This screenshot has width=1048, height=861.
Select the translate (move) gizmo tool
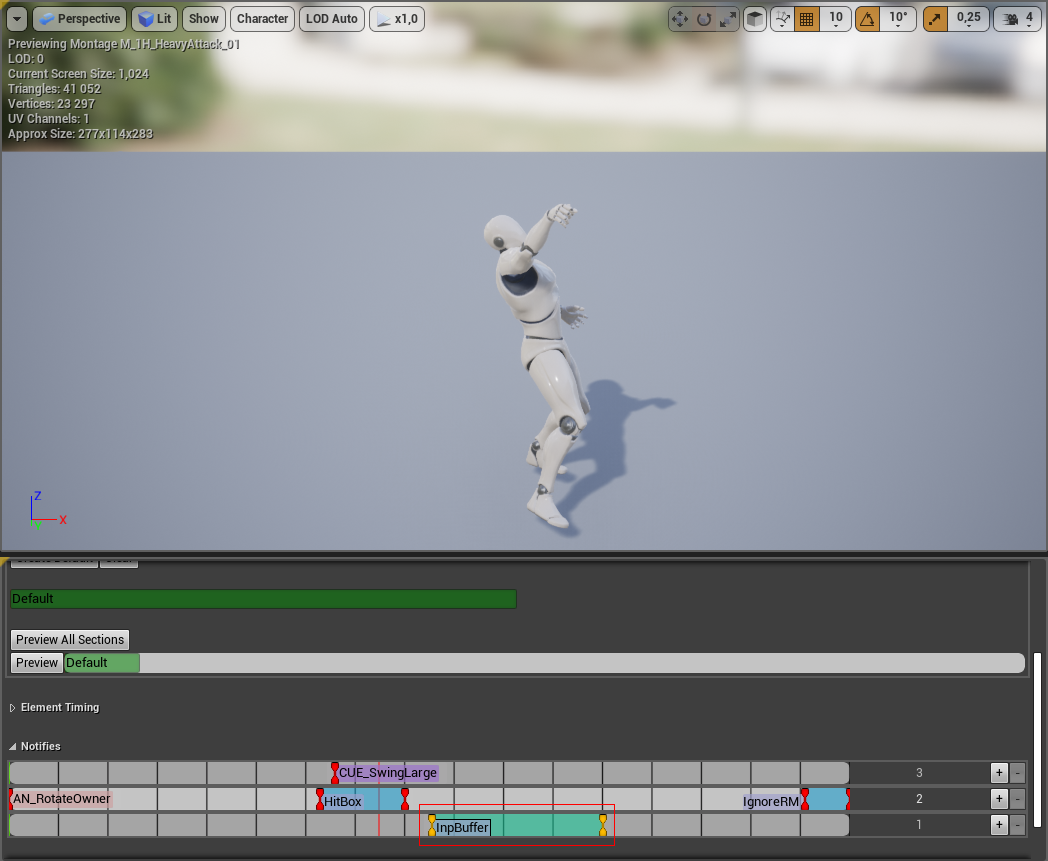coord(680,19)
